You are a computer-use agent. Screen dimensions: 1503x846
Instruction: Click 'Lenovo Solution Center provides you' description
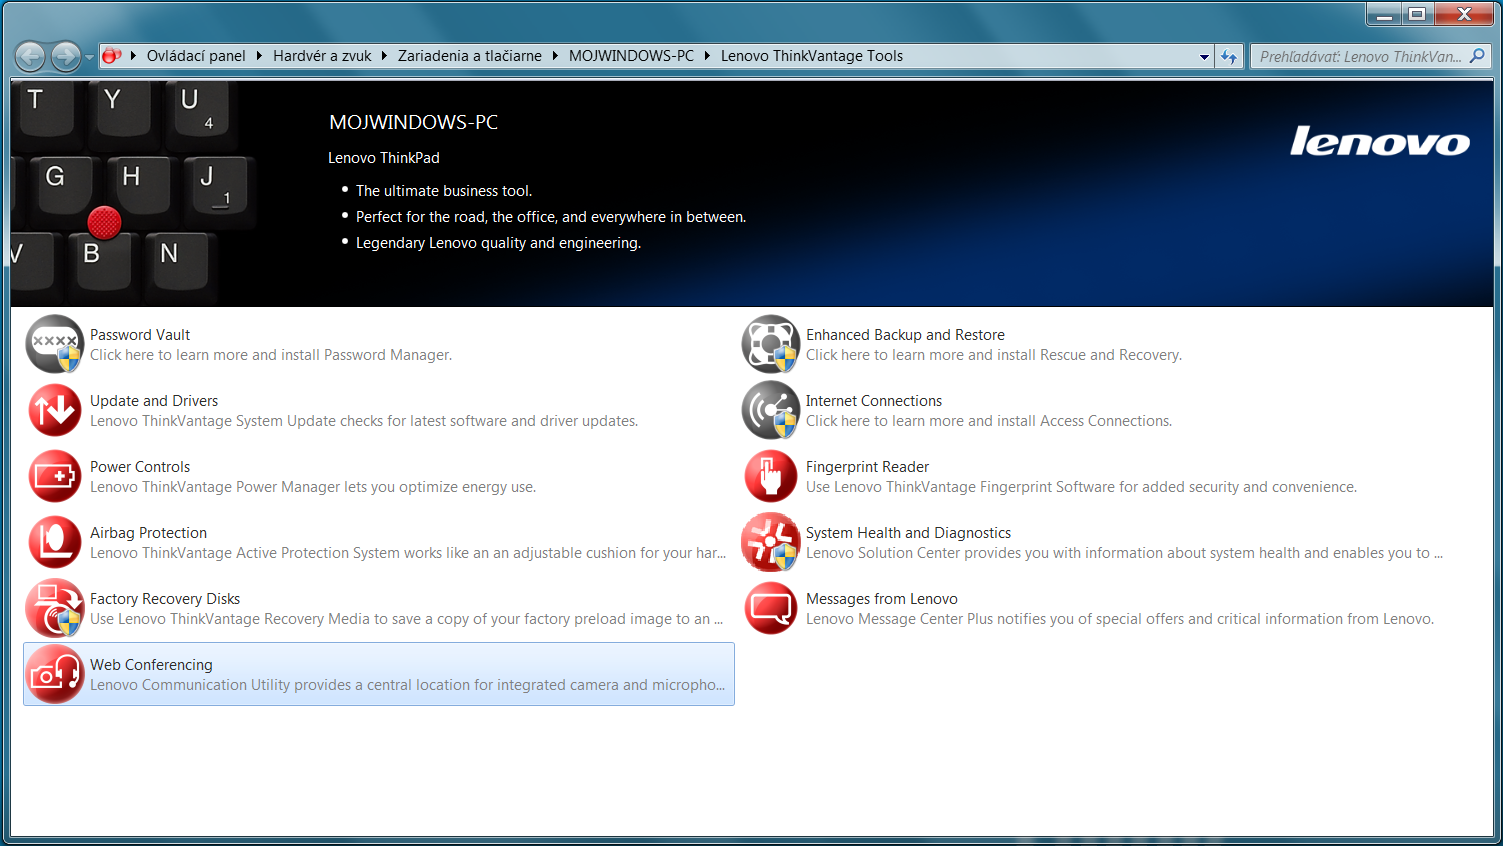pos(1124,553)
